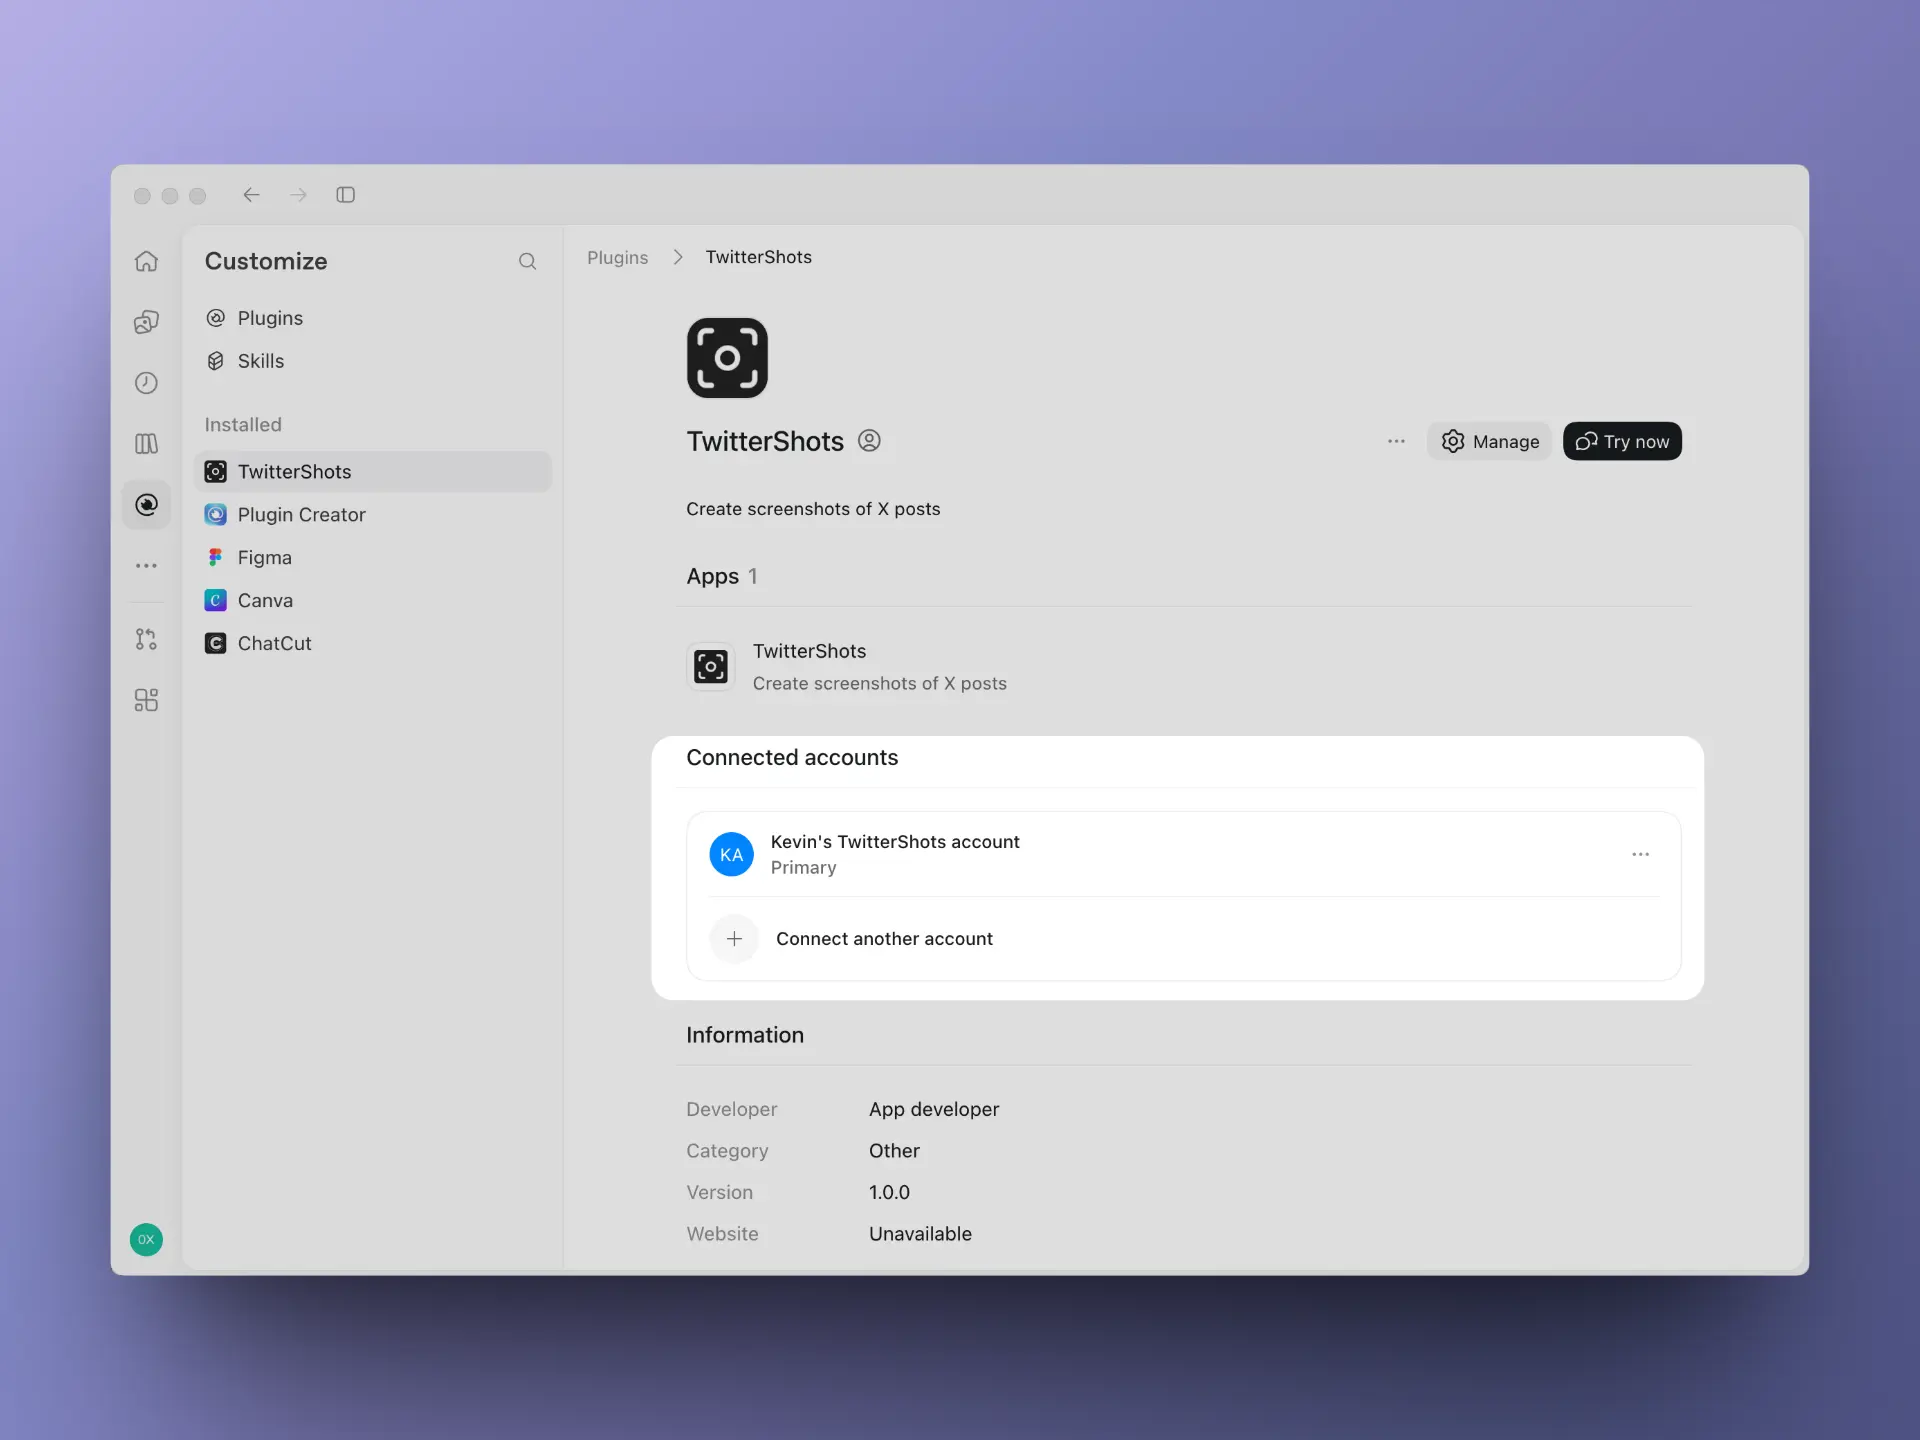
Task: Select Canva in installed list
Action: pyautogui.click(x=373, y=601)
